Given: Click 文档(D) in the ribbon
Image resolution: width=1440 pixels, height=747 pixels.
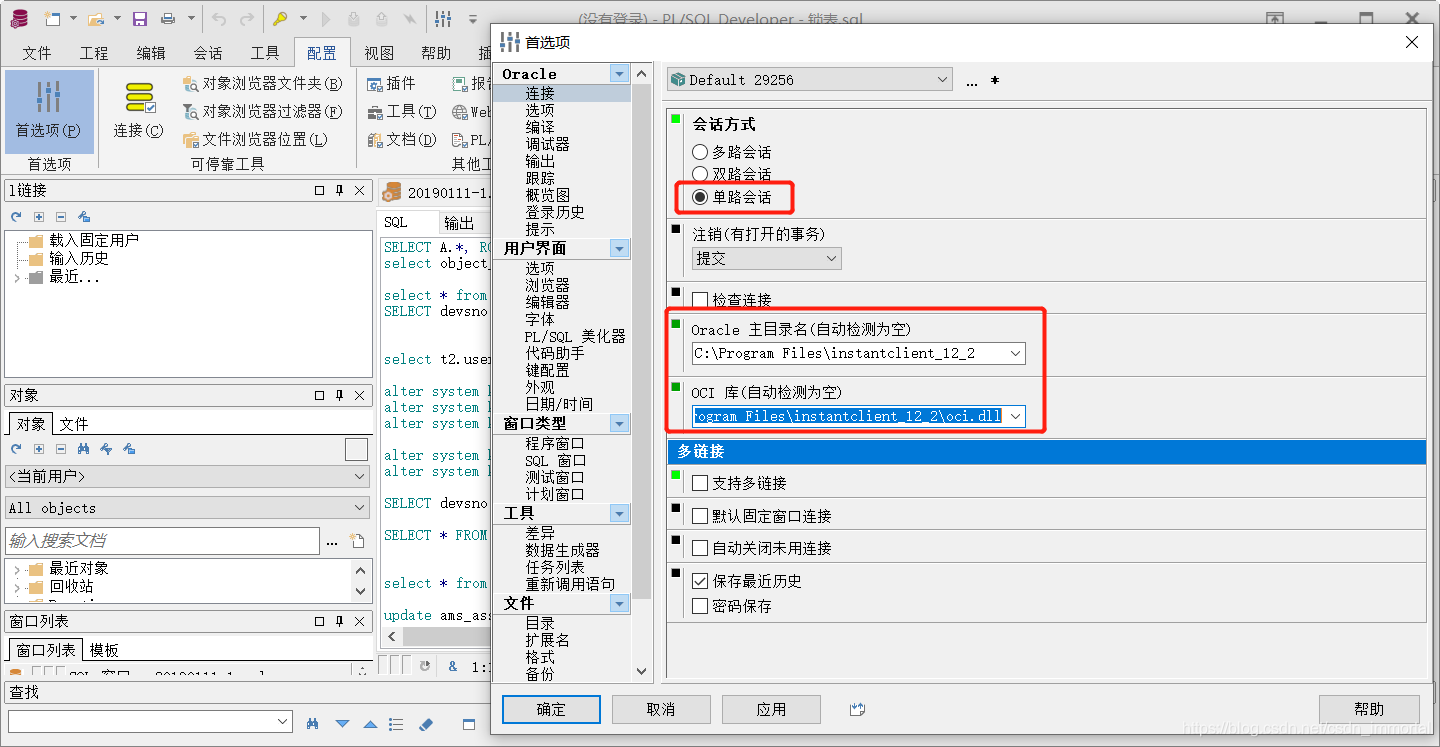Looking at the screenshot, I should pyautogui.click(x=402, y=140).
